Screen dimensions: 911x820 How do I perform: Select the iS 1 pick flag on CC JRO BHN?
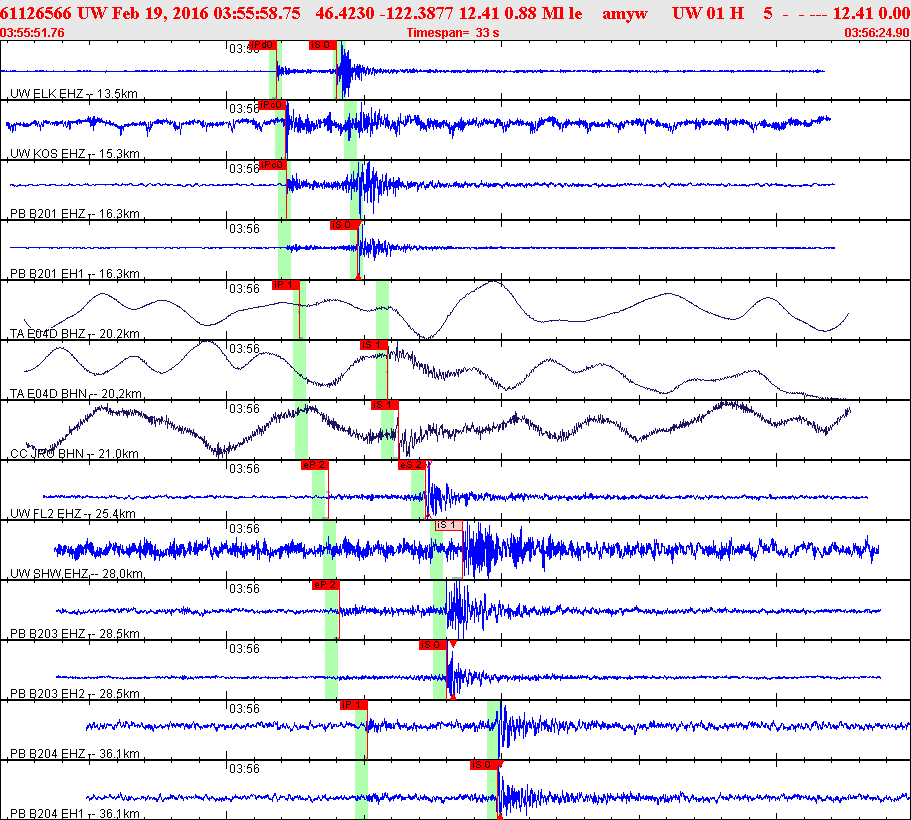tap(384, 405)
